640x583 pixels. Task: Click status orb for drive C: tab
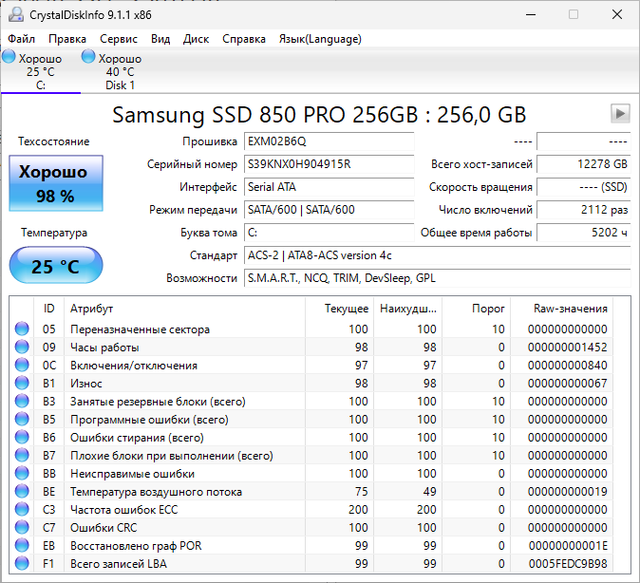coord(9,57)
